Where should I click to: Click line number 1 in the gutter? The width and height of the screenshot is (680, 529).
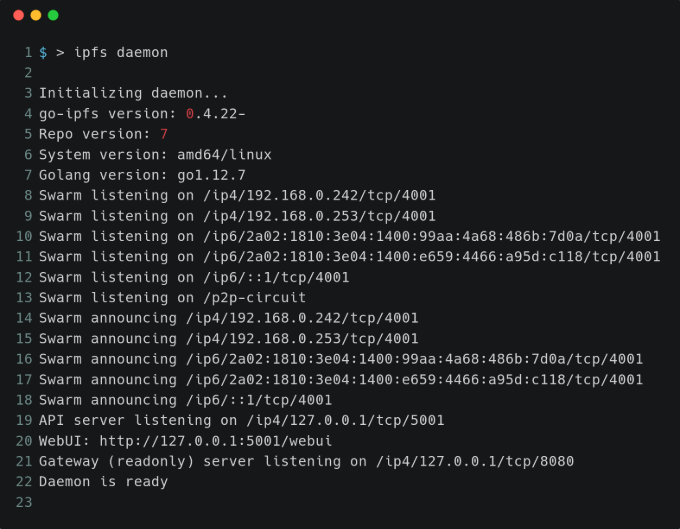pyautogui.click(x=28, y=52)
